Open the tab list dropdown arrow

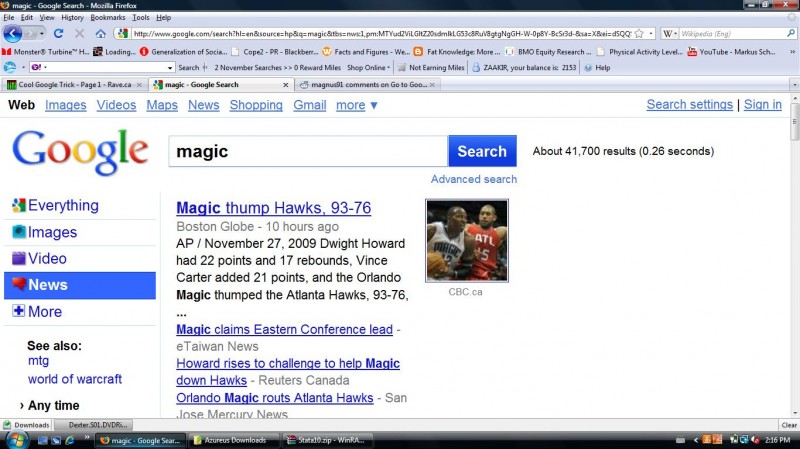794,85
